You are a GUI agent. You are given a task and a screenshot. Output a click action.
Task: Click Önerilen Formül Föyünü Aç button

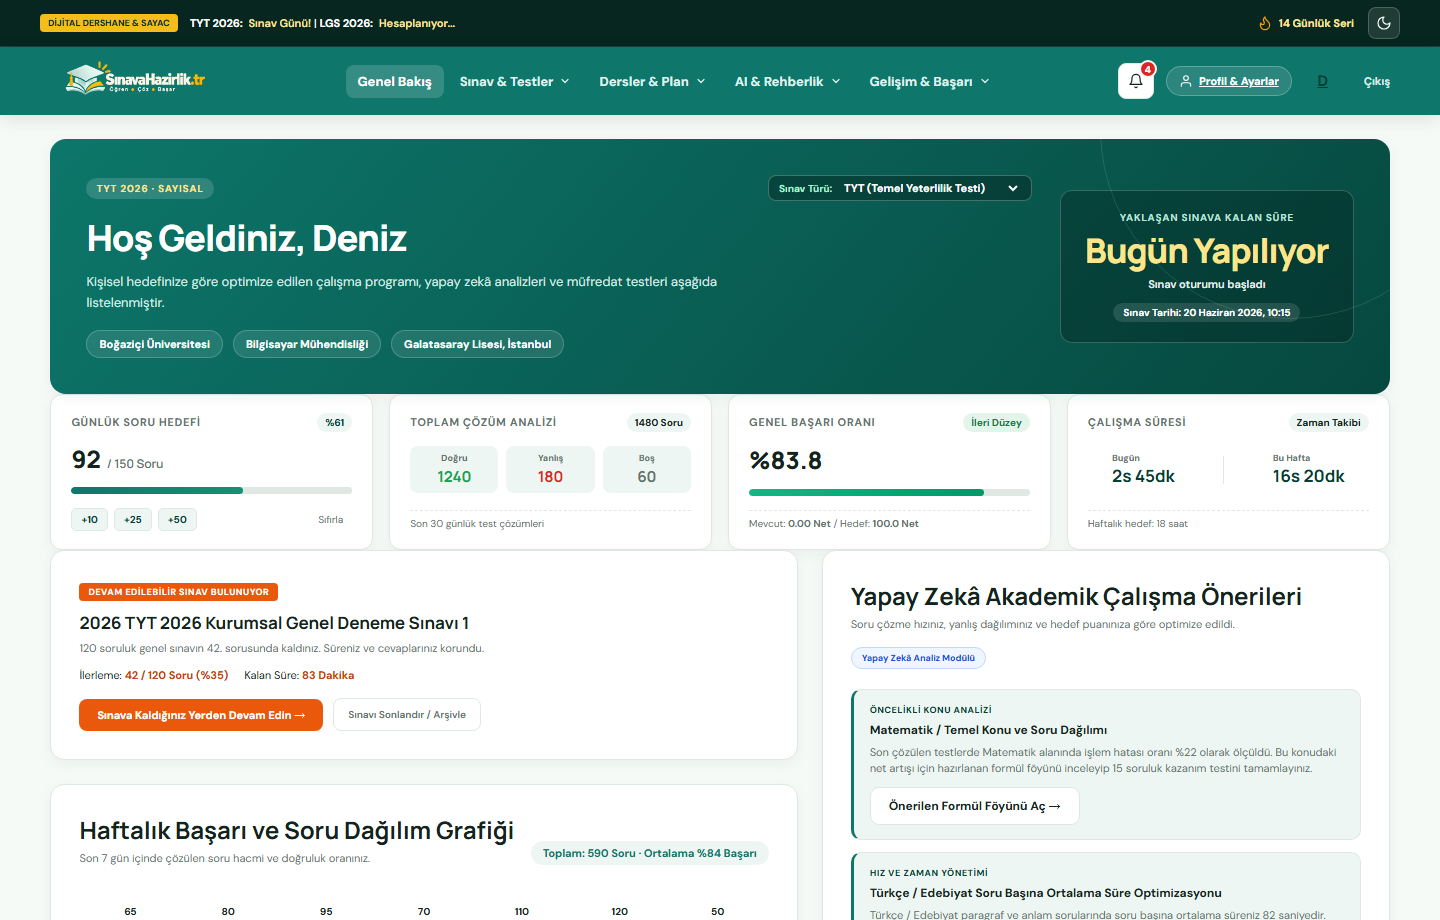[x=975, y=806]
